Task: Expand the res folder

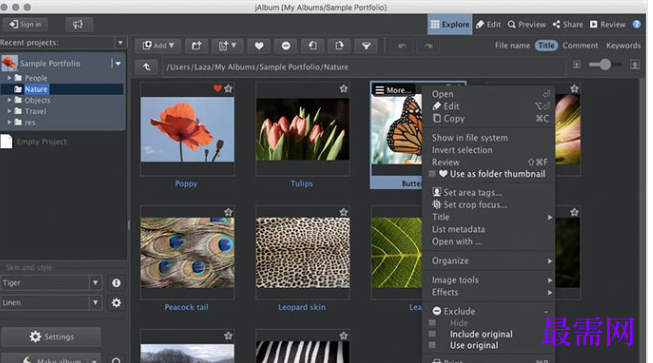Action: (x=9, y=122)
